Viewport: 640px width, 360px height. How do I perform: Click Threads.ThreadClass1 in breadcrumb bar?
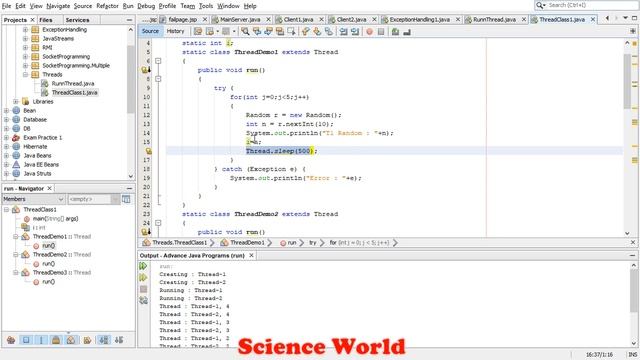175,242
